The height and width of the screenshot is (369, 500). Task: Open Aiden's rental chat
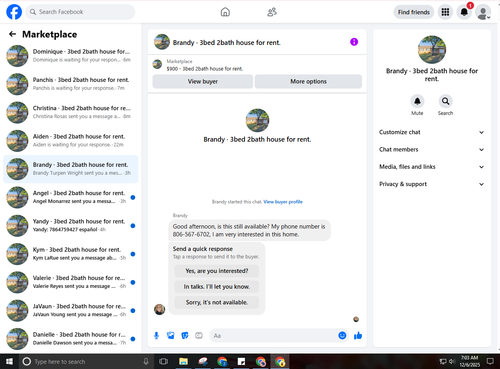pyautogui.click(x=71, y=141)
